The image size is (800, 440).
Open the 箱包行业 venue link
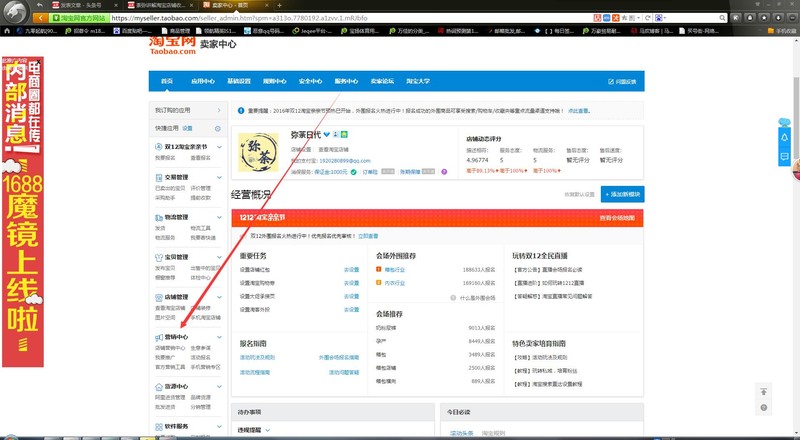tap(394, 270)
